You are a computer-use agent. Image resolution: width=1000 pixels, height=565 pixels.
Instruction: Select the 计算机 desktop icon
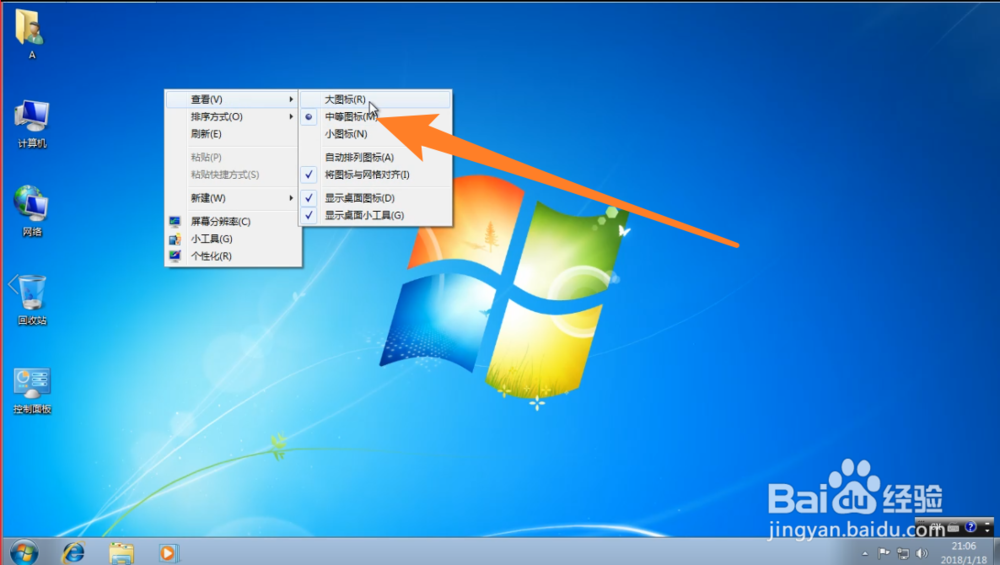tap(31, 124)
